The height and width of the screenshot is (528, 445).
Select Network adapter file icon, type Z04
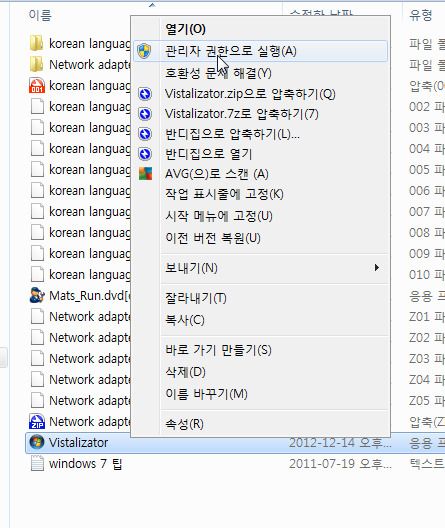tap(37, 380)
